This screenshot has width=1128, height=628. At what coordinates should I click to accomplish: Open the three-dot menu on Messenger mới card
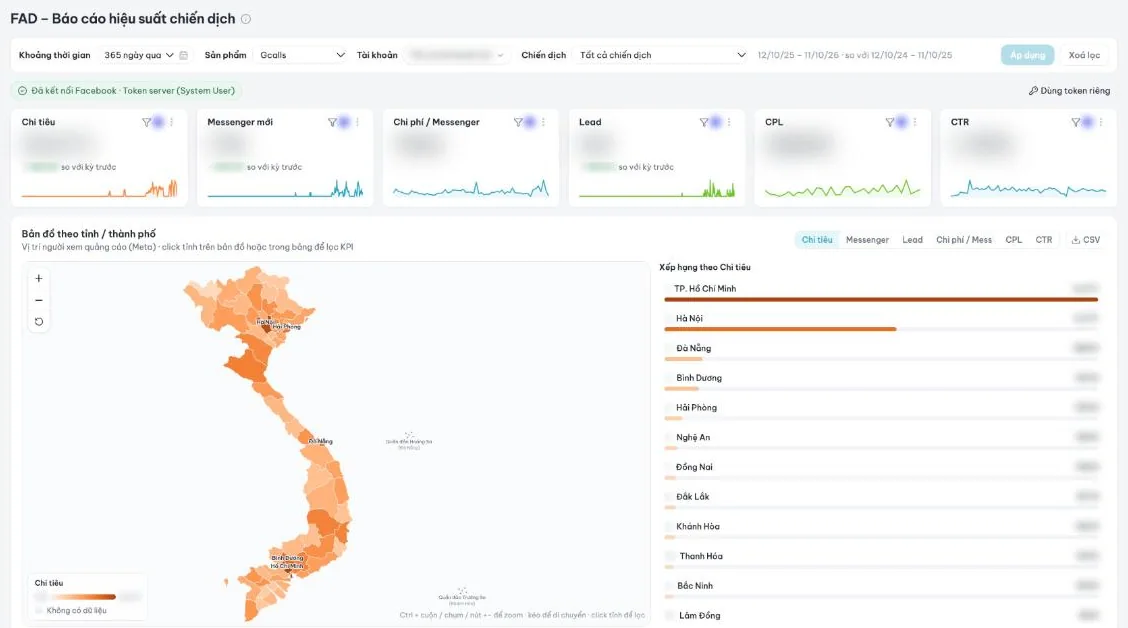[x=358, y=122]
